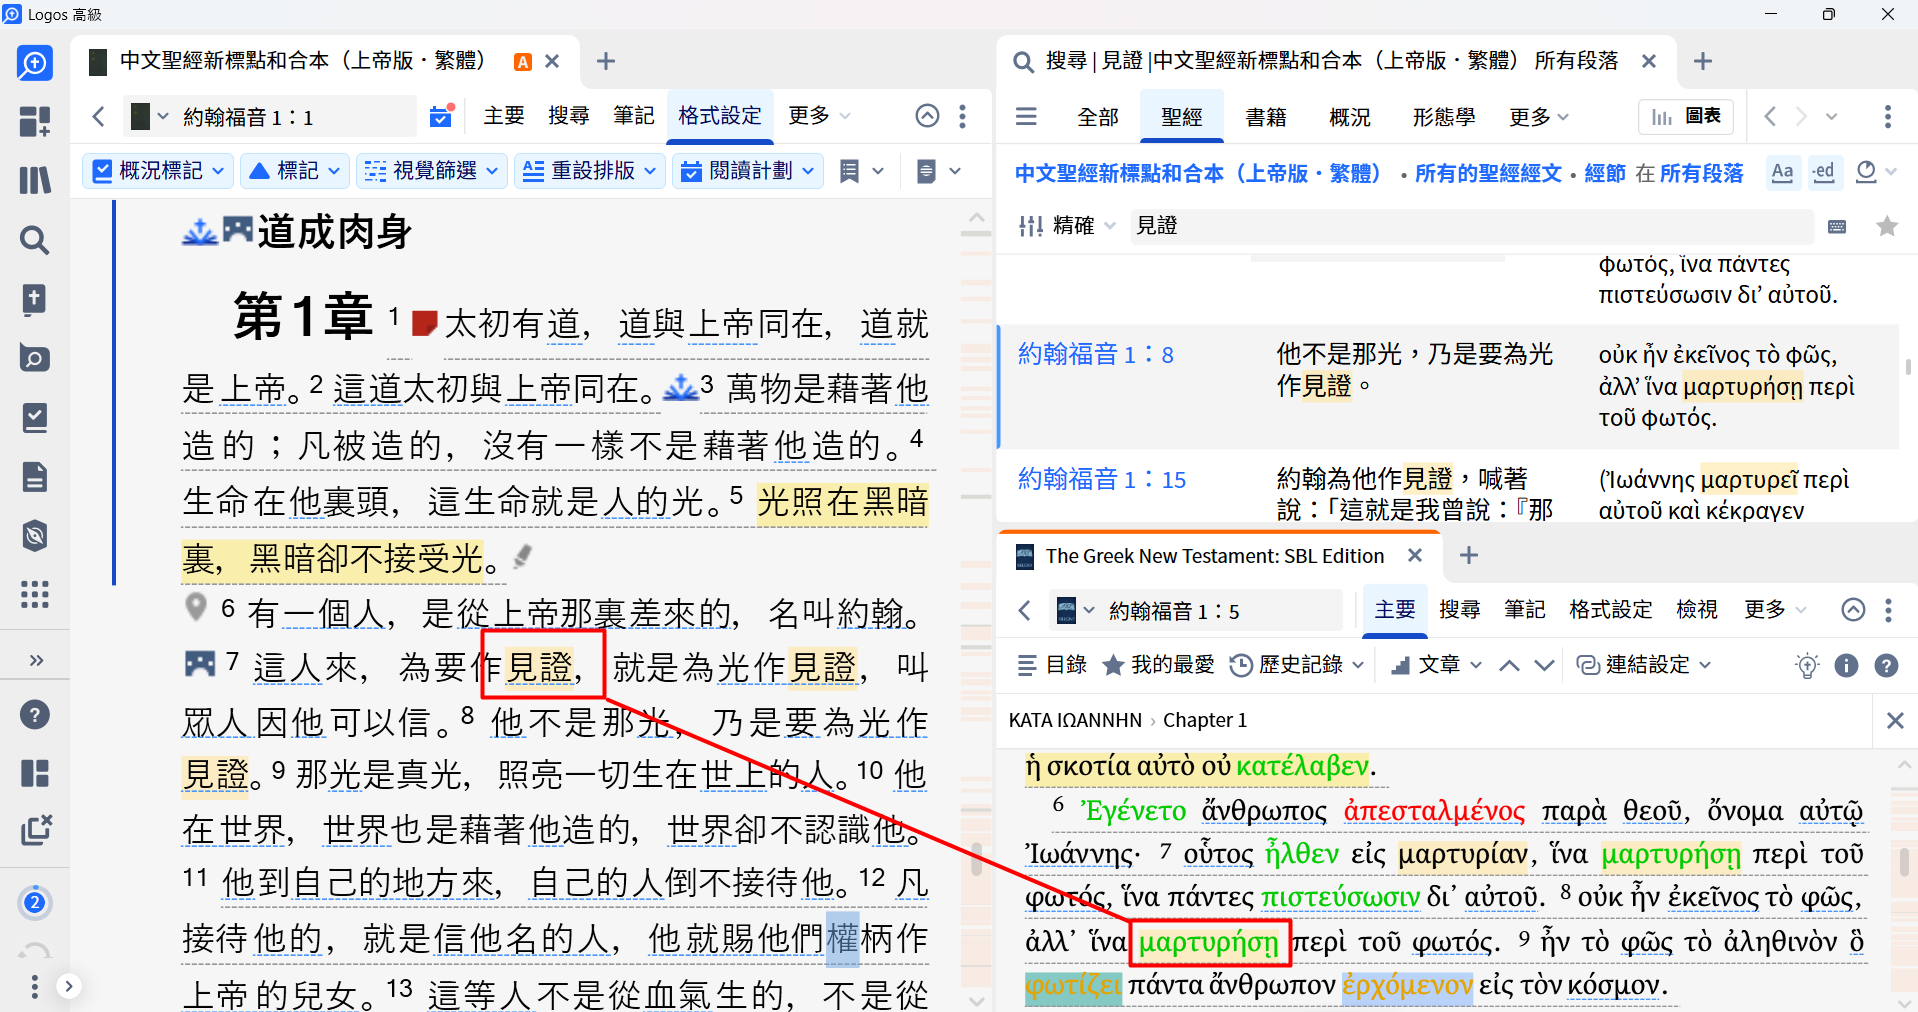Screen dimensions: 1918x1012
Task: Jump to the next article with down chevron
Action: 1544,665
